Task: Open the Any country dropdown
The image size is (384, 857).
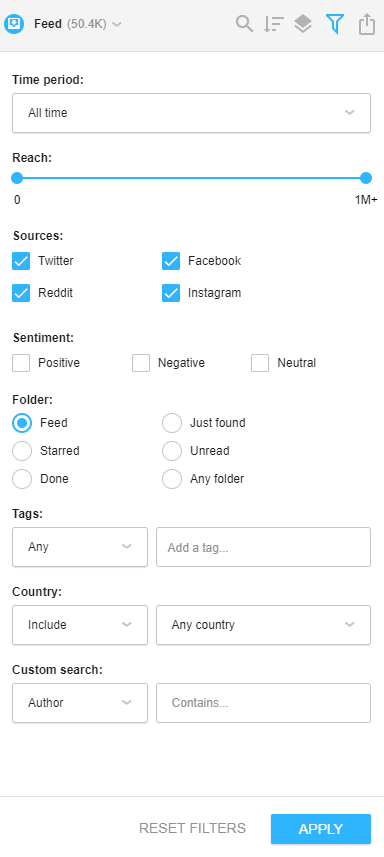Action: click(263, 625)
